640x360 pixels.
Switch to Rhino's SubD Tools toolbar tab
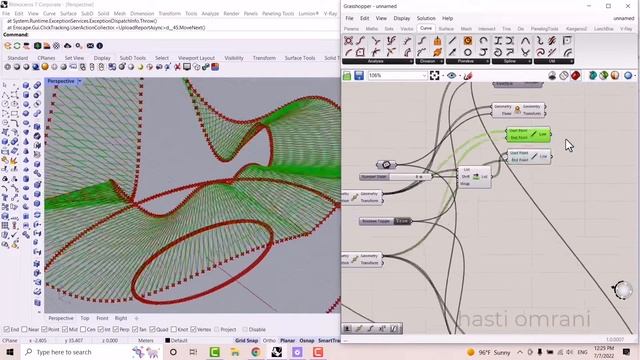pos(133,58)
